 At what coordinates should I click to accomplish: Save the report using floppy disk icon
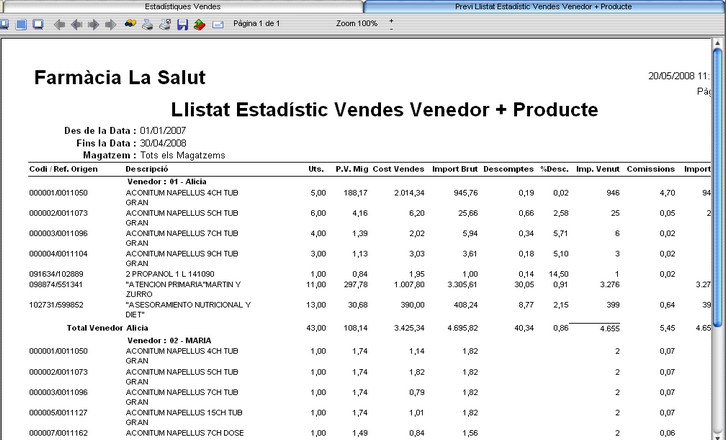(x=182, y=24)
